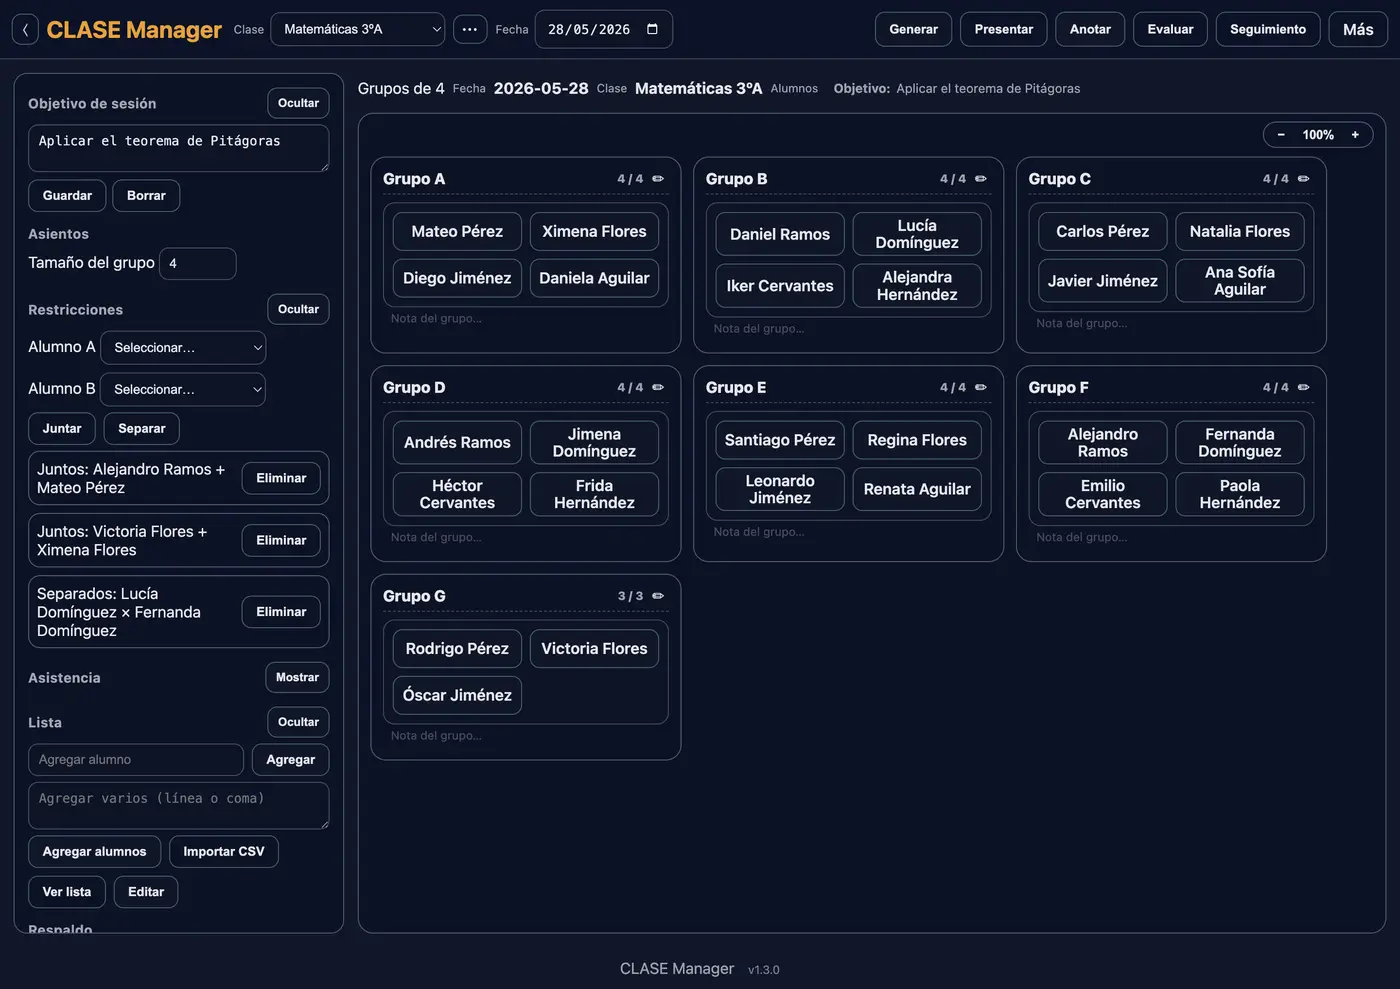Zoom in with the plus button
Screen dimensions: 1400x989
click(1355, 135)
